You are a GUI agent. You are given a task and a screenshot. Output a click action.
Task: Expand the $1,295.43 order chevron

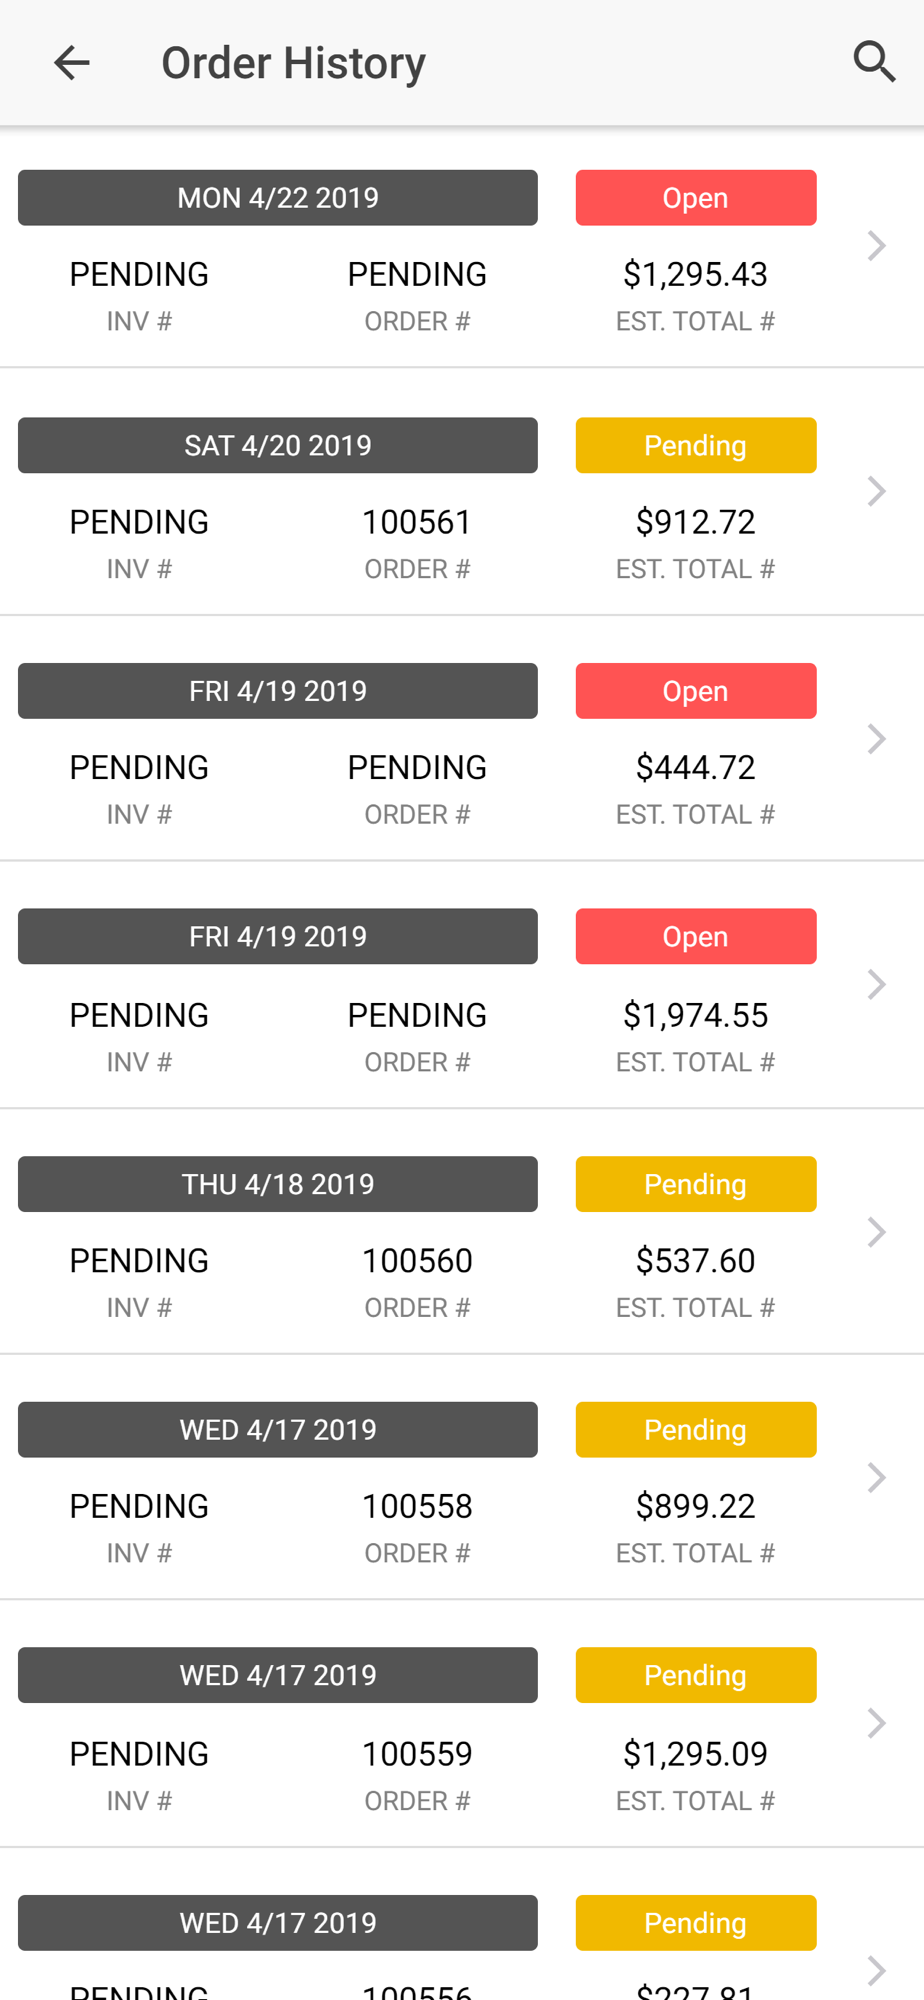click(876, 246)
